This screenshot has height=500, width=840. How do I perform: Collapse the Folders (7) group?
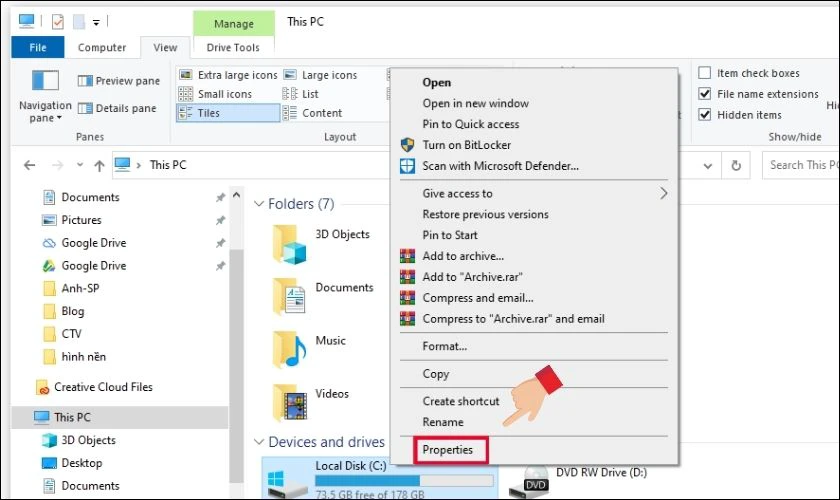pos(258,204)
